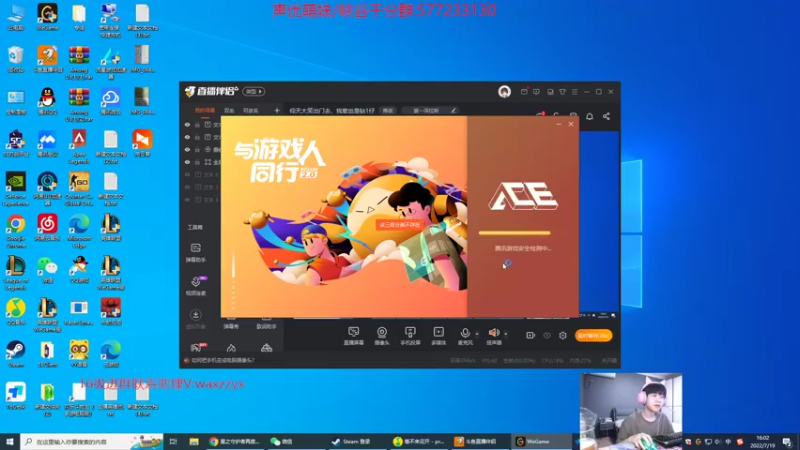
Task: Lock the second source layer
Action: (x=197, y=137)
